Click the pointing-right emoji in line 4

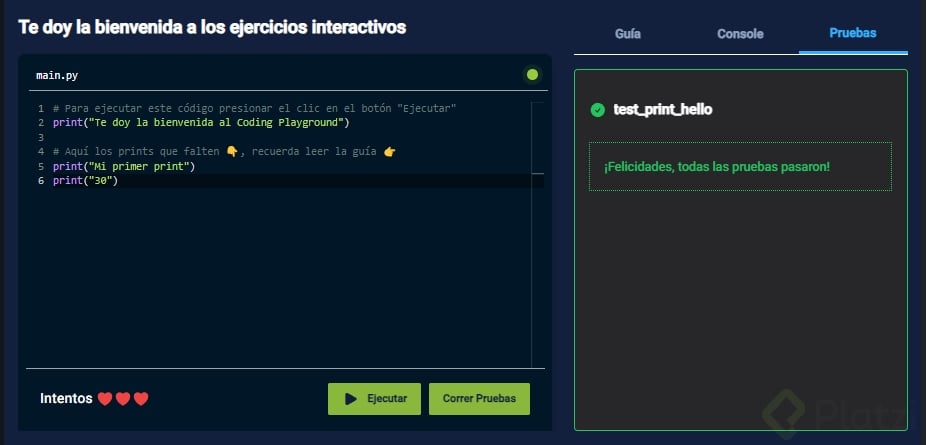389,152
